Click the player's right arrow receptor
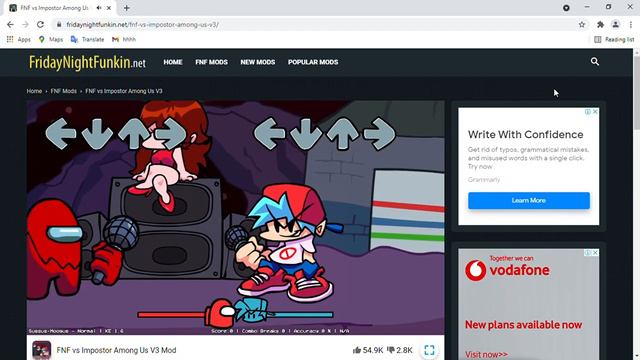The image size is (640, 360). pos(380,133)
